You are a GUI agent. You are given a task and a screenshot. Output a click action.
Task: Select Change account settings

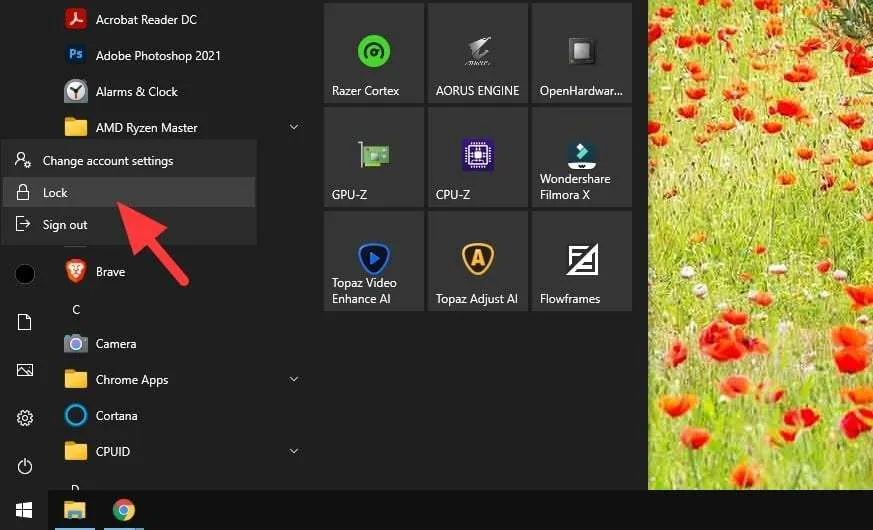(x=129, y=161)
